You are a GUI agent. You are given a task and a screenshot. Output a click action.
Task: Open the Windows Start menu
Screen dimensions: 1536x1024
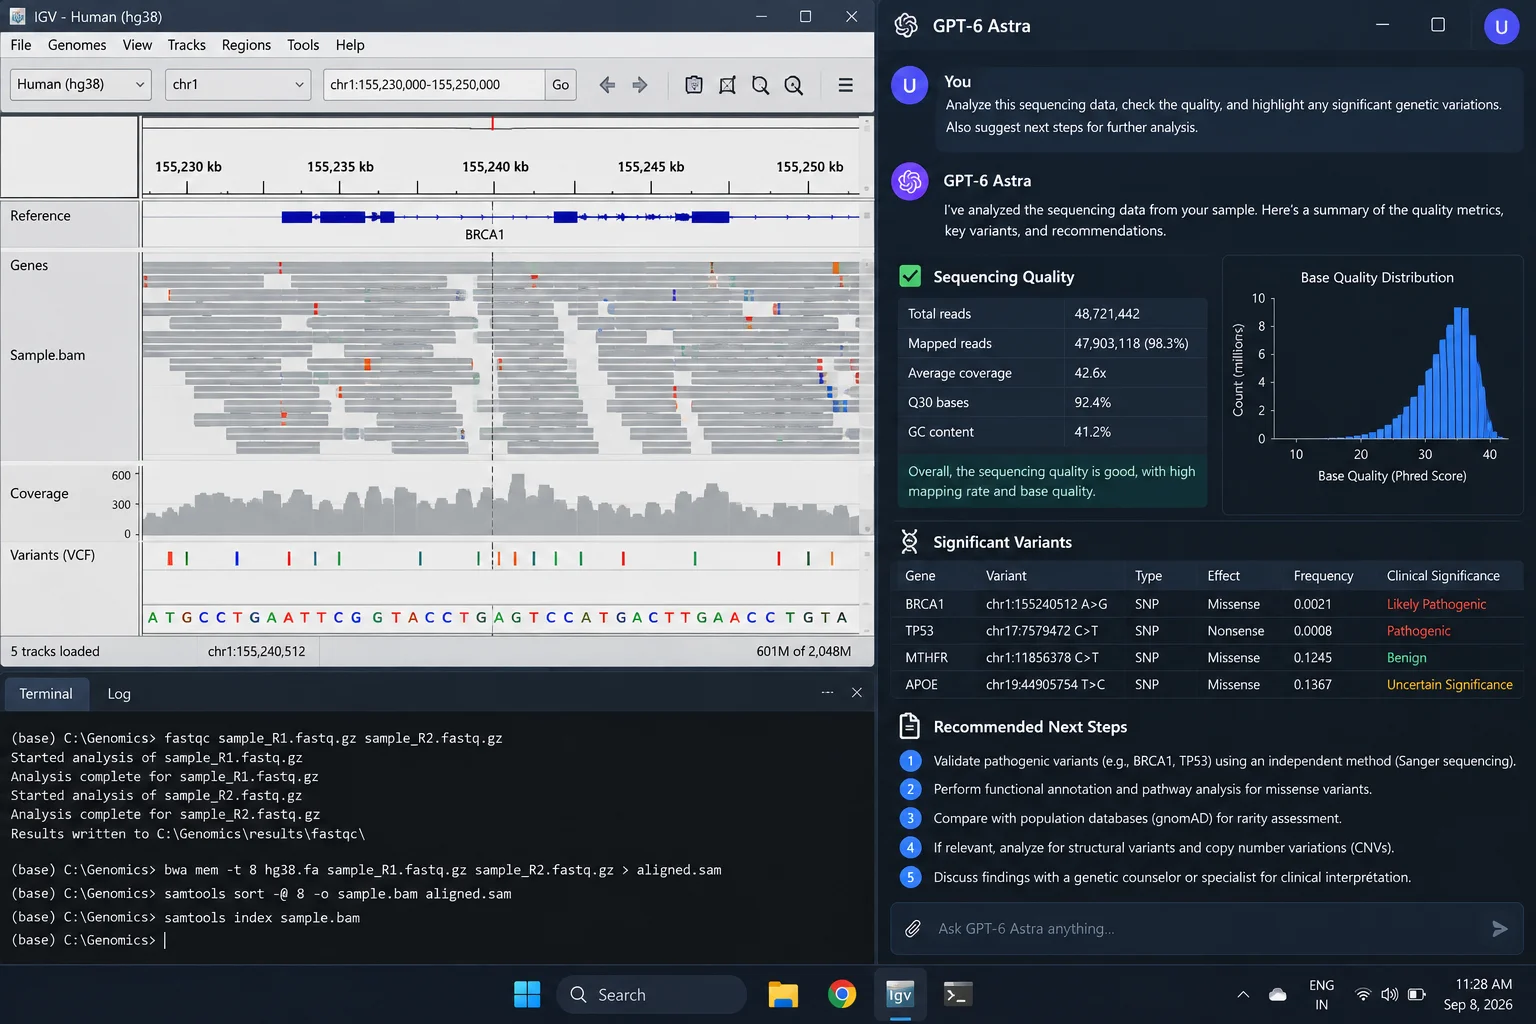pos(527,994)
